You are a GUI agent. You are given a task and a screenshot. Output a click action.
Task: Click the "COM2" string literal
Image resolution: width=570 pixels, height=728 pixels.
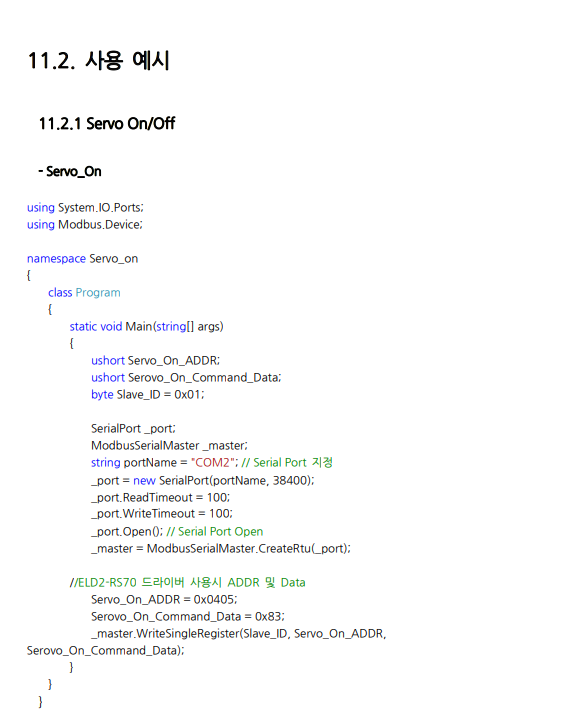point(213,462)
